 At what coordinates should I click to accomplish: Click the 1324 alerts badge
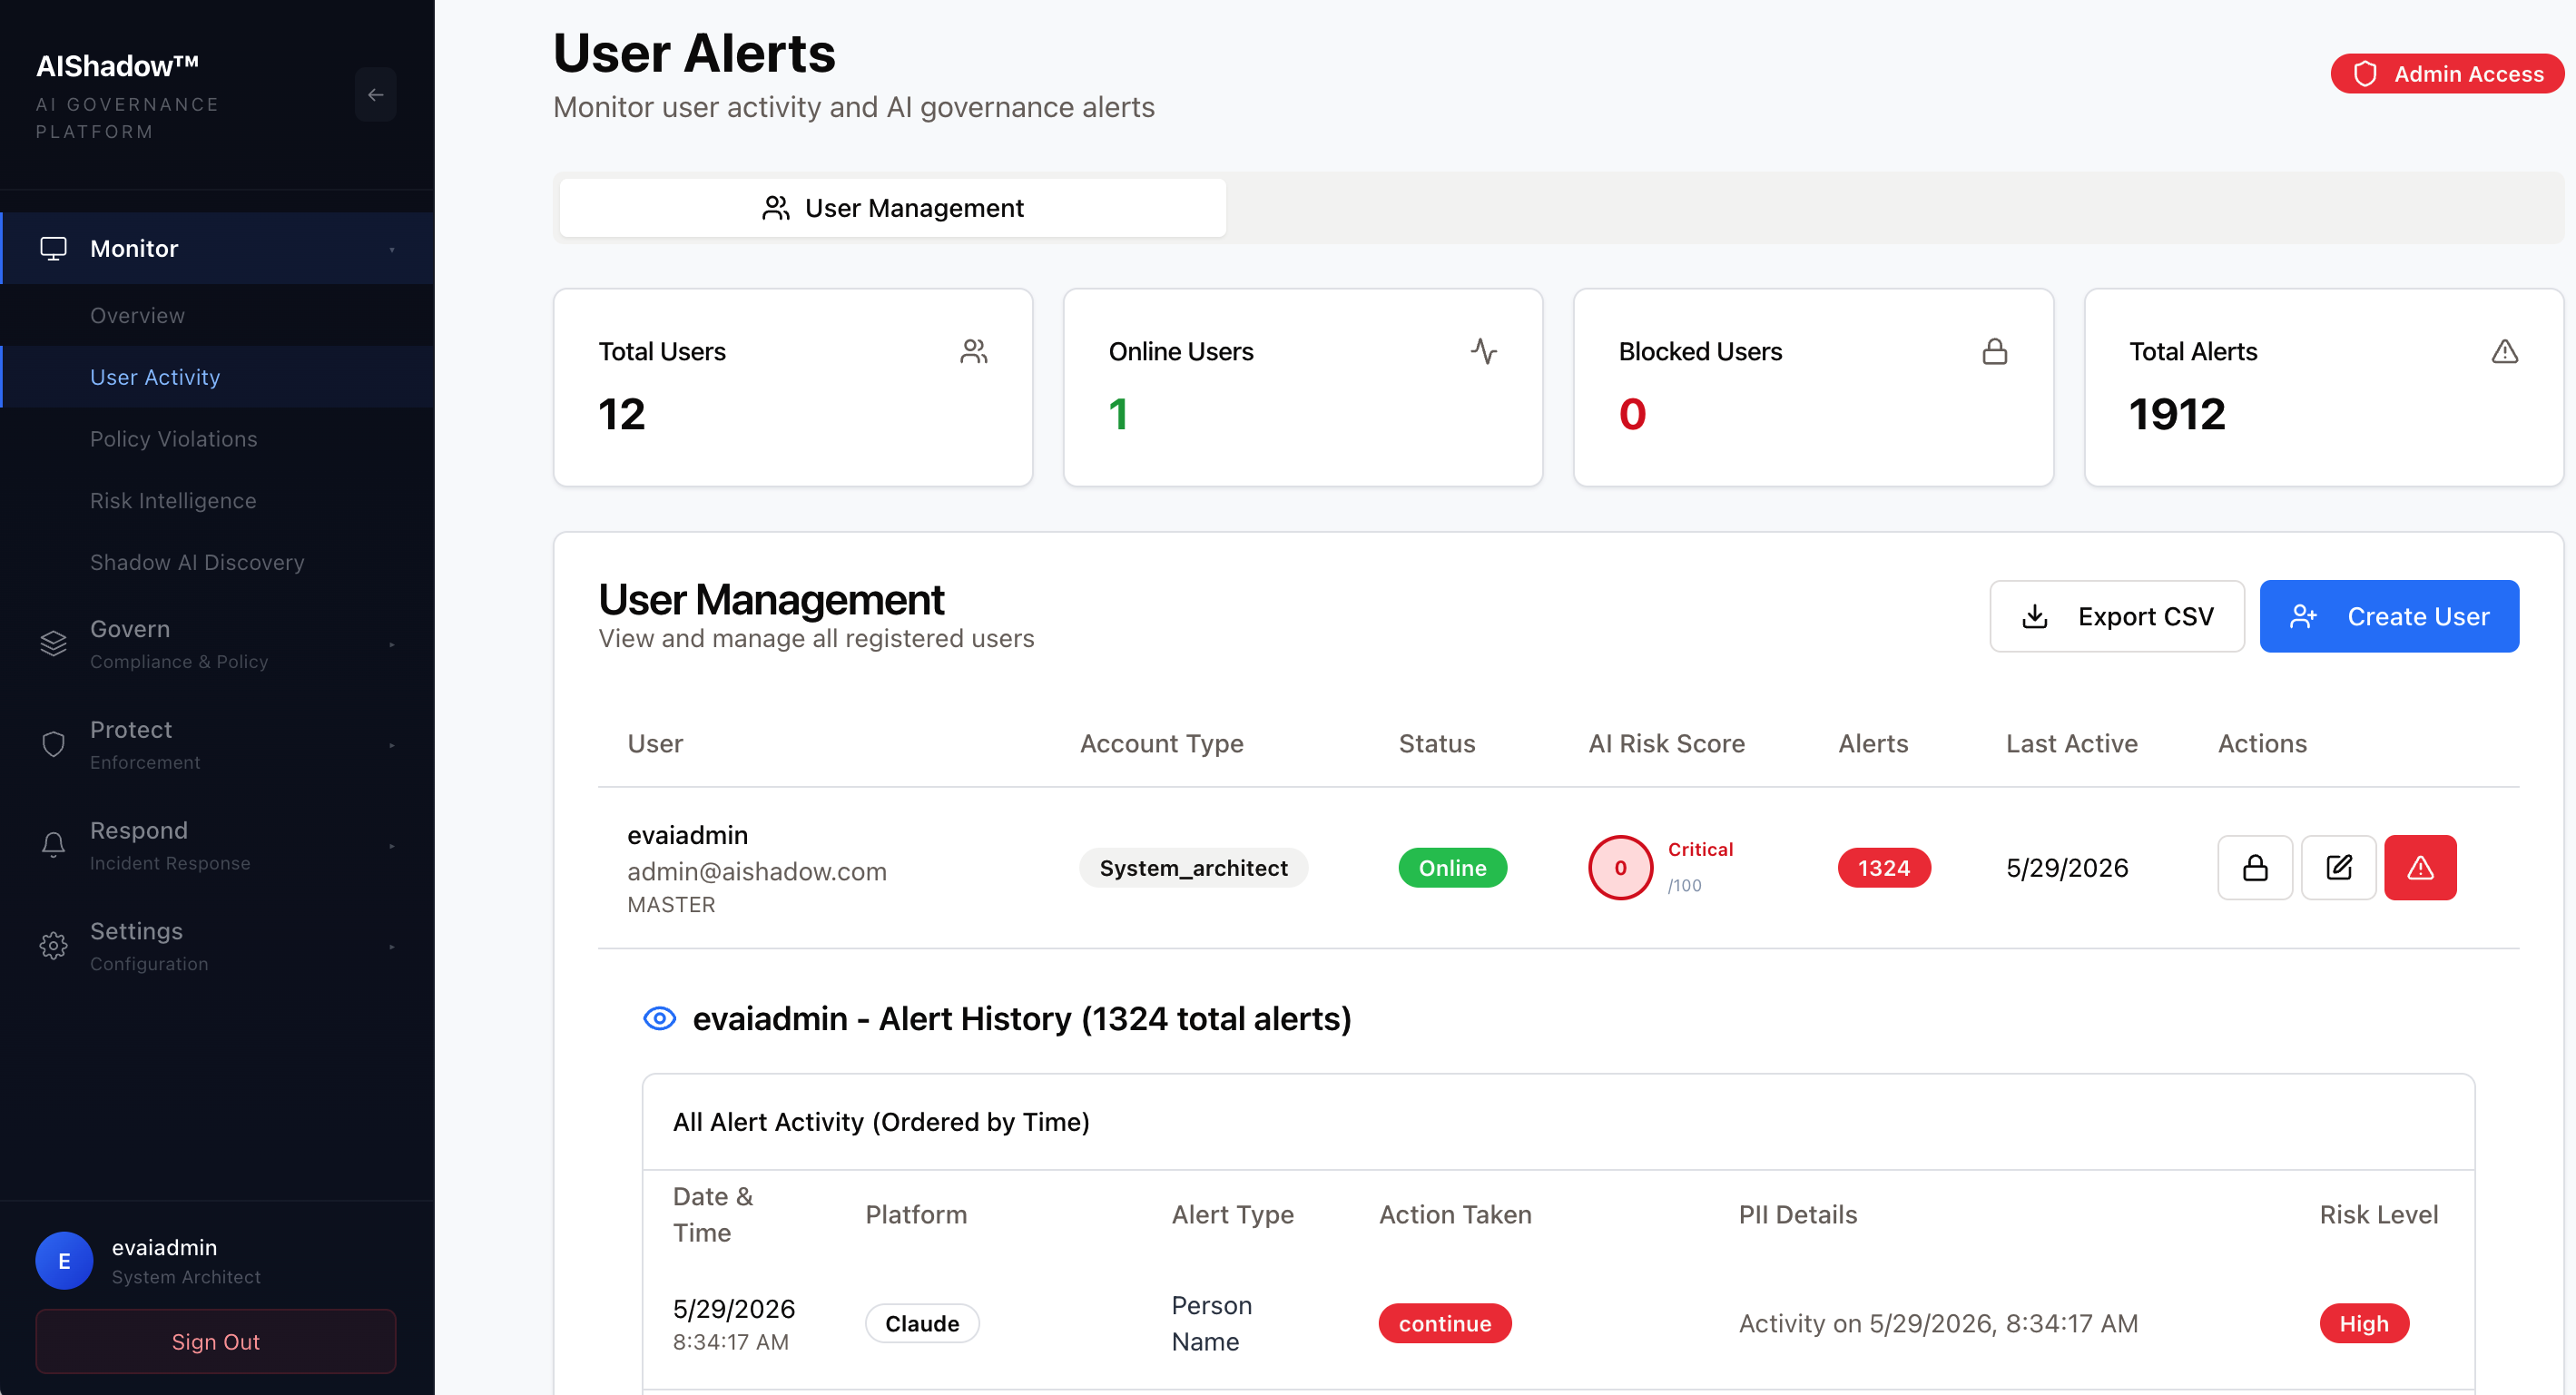tap(1883, 867)
